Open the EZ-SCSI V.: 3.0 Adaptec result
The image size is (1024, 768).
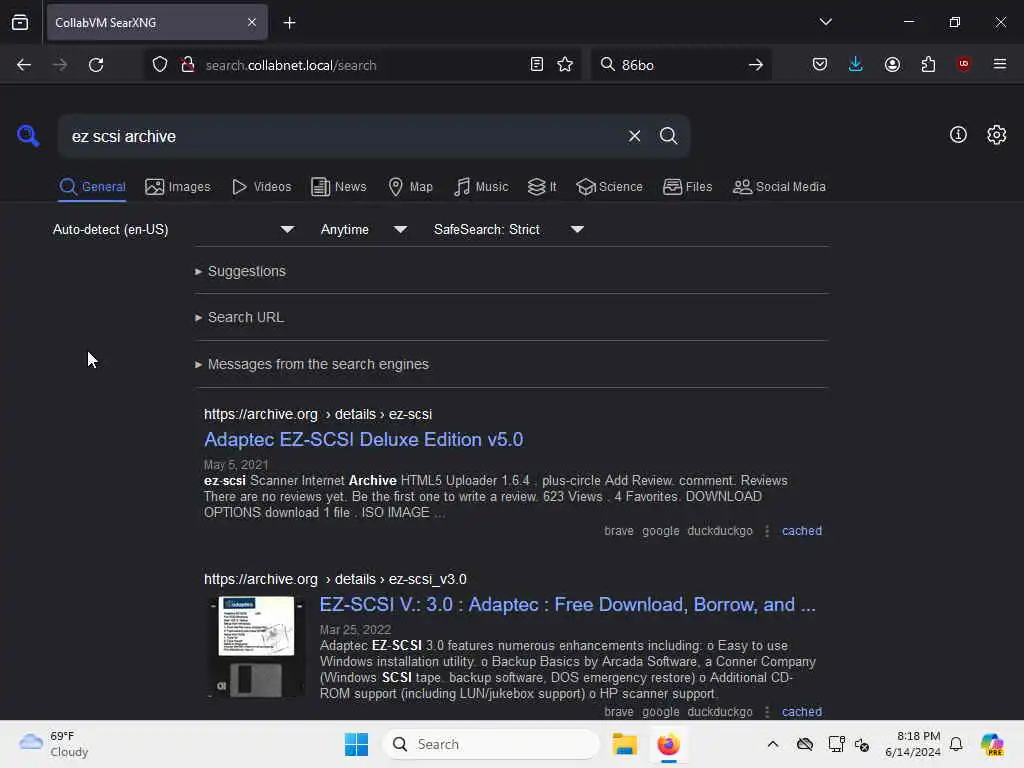point(568,605)
